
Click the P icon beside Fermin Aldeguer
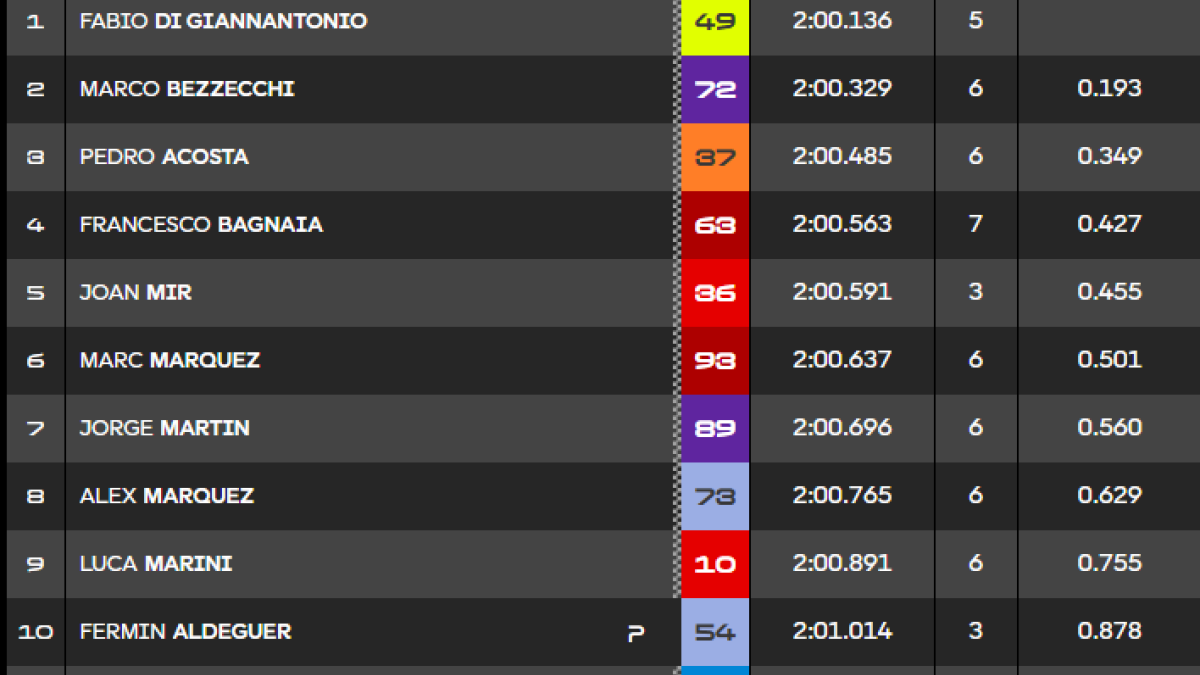point(636,633)
